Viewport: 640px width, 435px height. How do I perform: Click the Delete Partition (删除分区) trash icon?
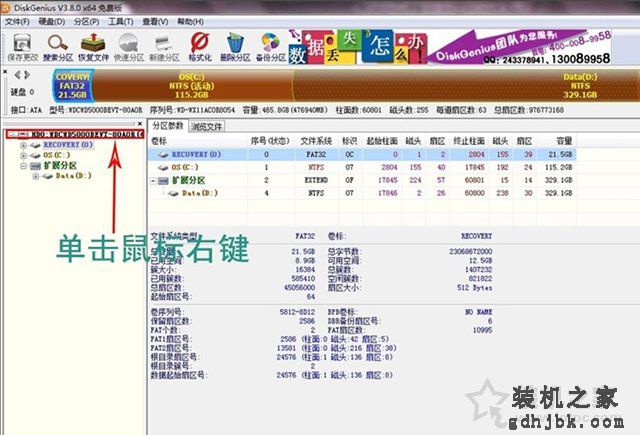(x=235, y=47)
